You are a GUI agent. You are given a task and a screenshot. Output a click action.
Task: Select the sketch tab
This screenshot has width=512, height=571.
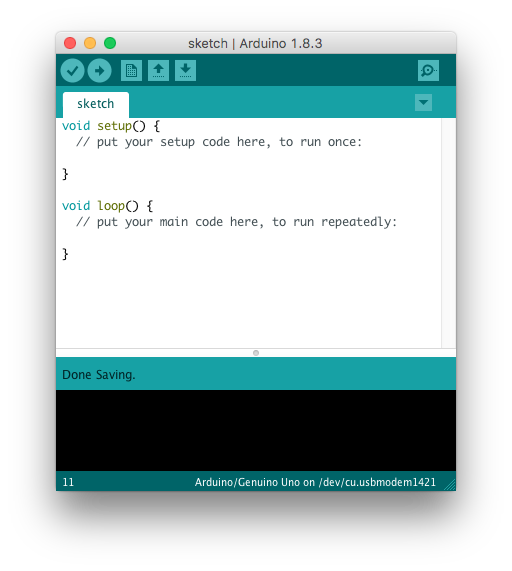(x=96, y=105)
